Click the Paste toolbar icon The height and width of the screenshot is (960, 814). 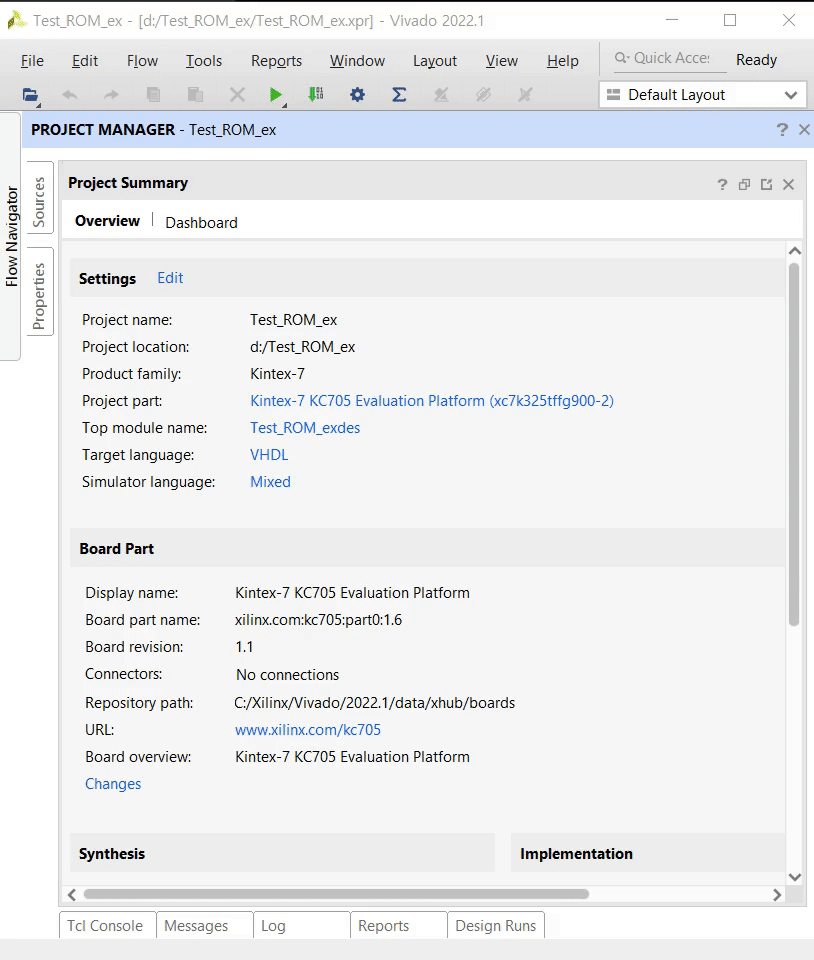195,95
